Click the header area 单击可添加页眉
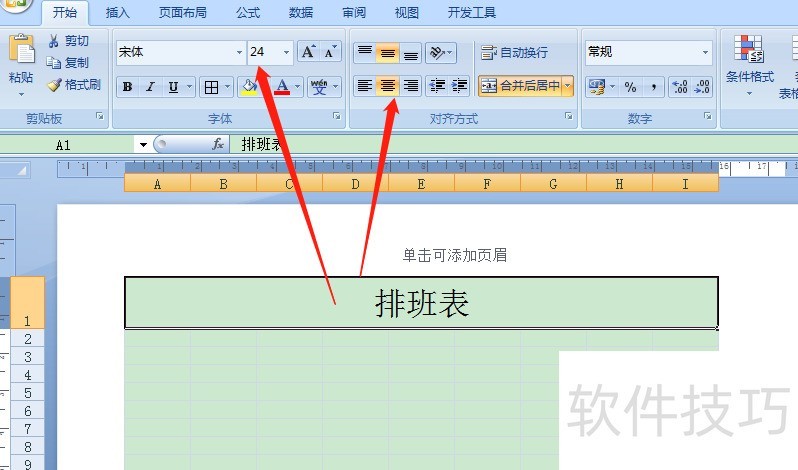The width and height of the screenshot is (798, 470). [x=454, y=255]
